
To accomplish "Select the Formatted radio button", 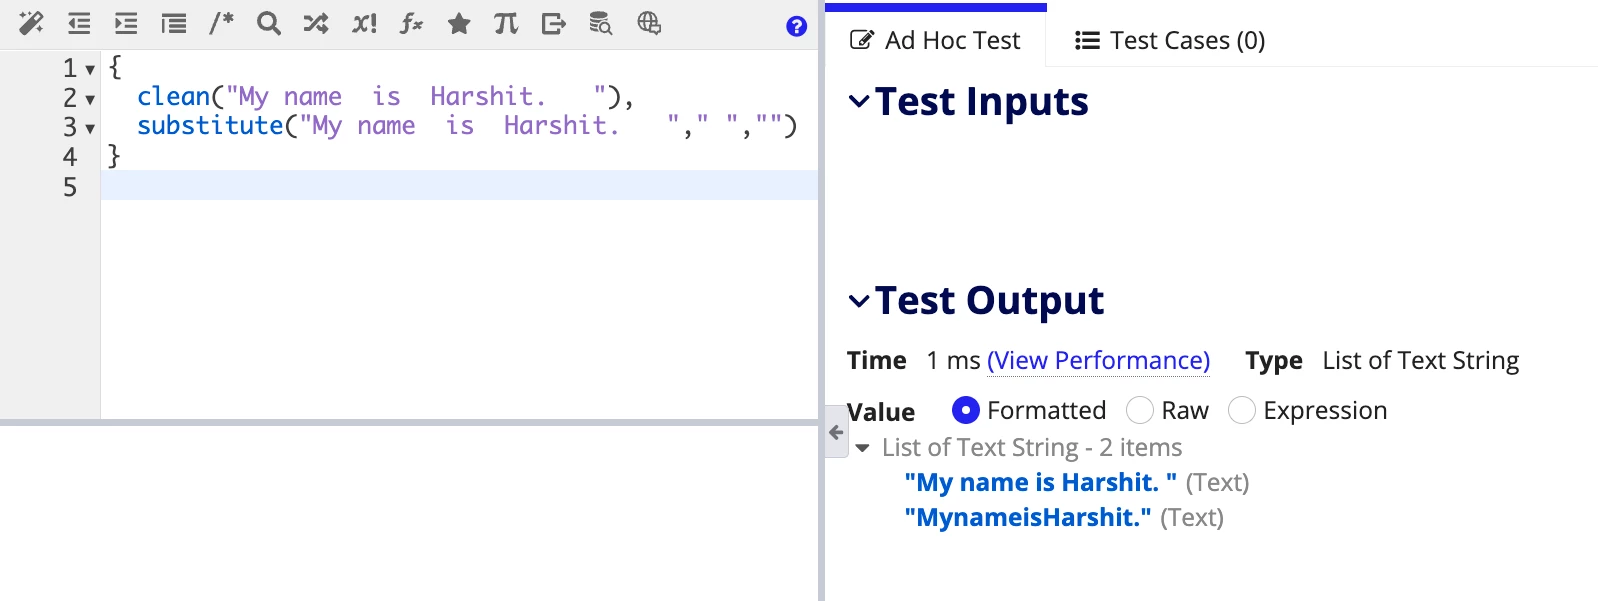I will 965,410.
